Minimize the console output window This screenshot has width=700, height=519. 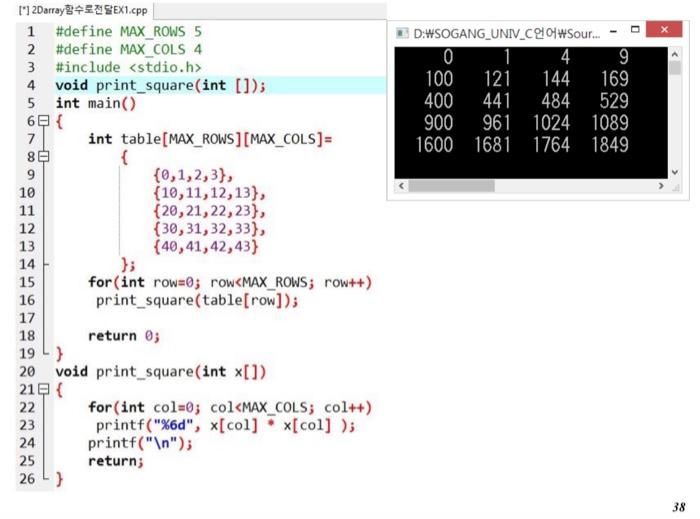tap(614, 31)
